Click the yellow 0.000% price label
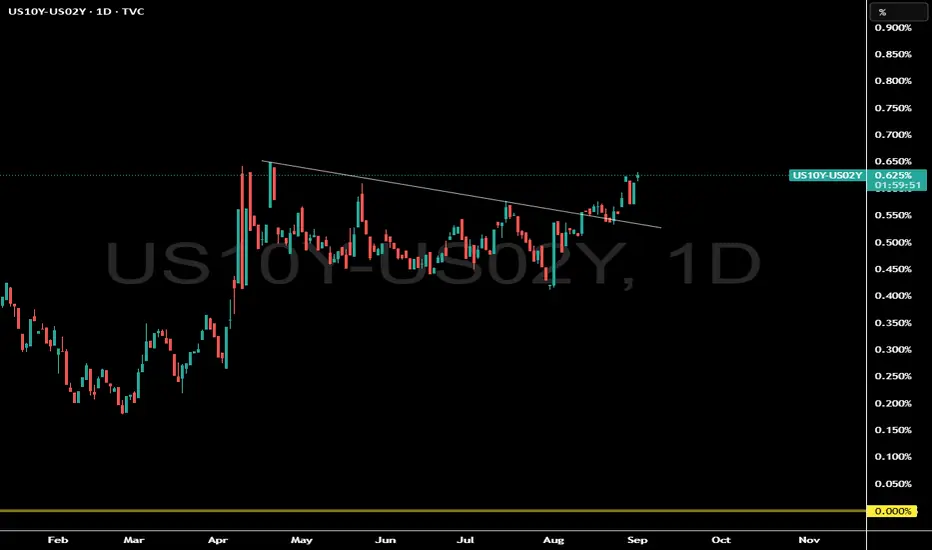932x550 pixels. pyautogui.click(x=892, y=511)
